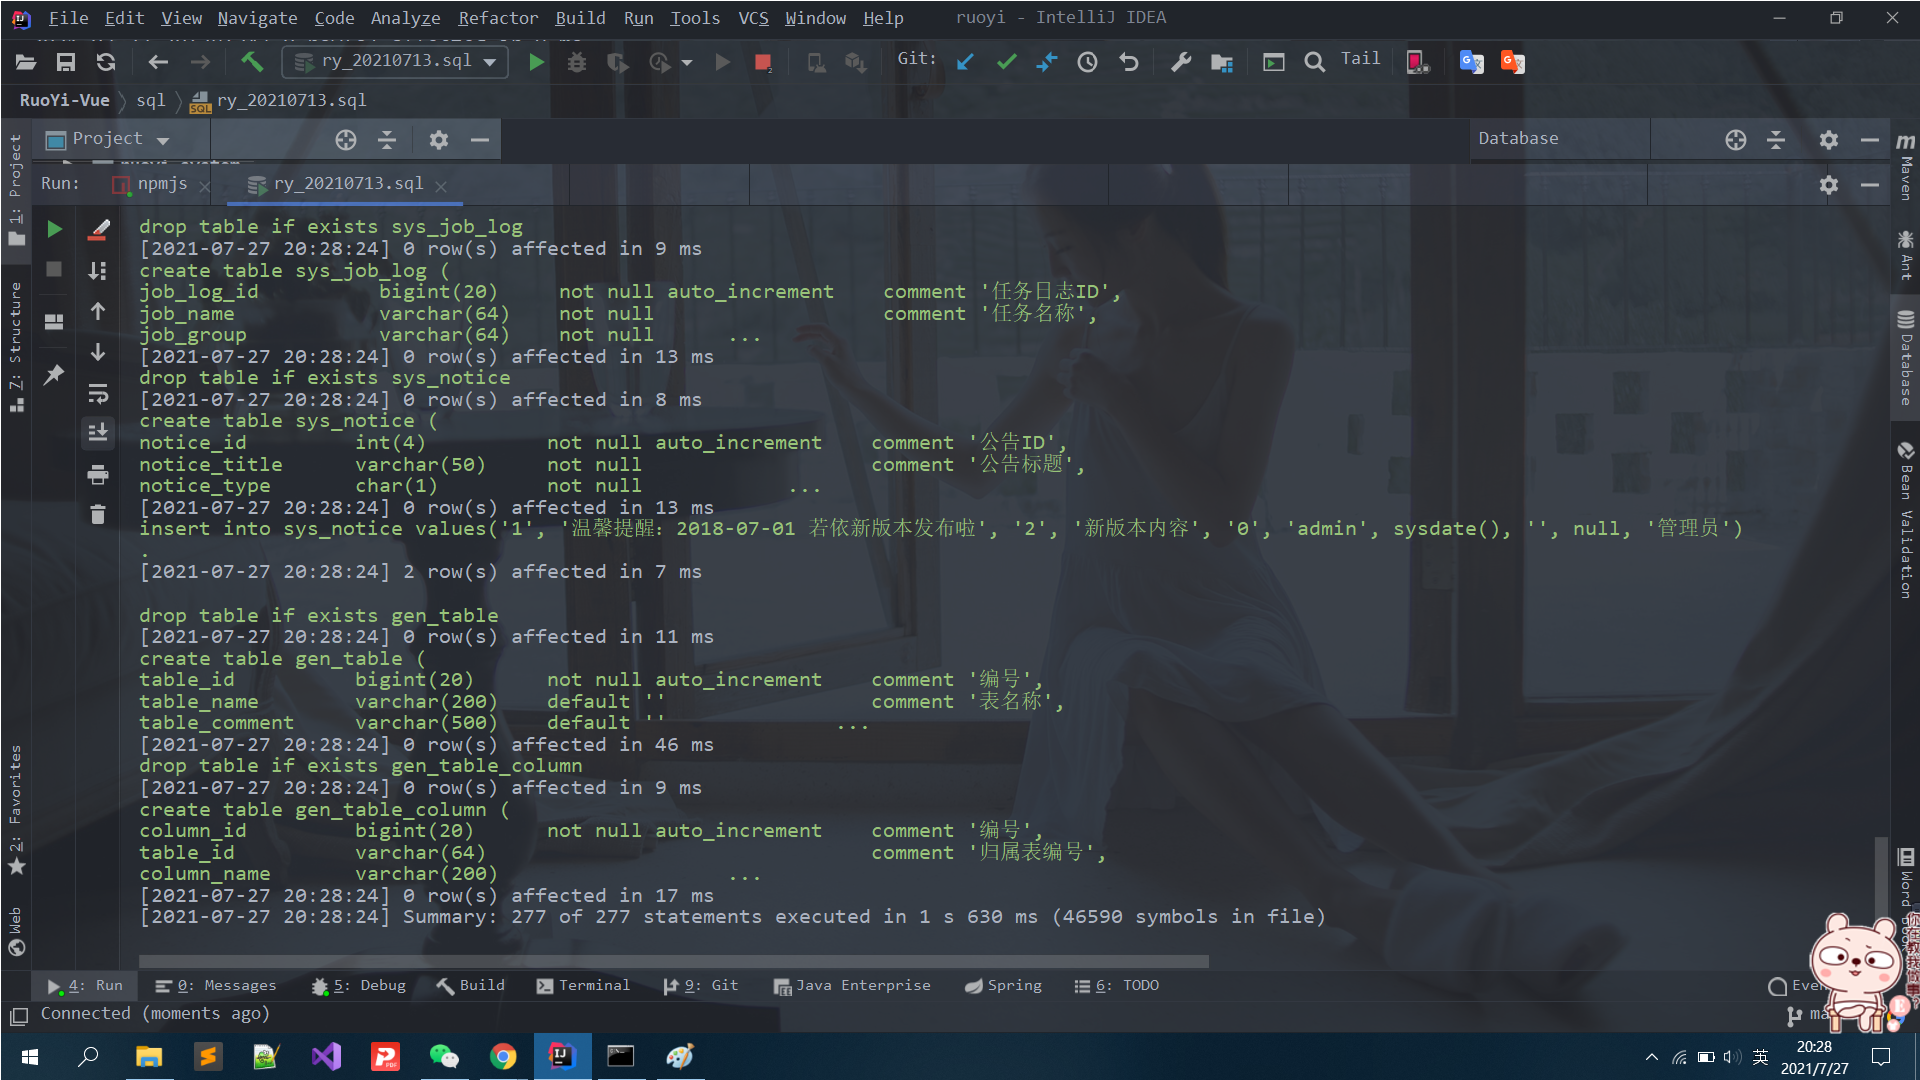
Task: Open the Database side tool window
Action: coord(1906,358)
